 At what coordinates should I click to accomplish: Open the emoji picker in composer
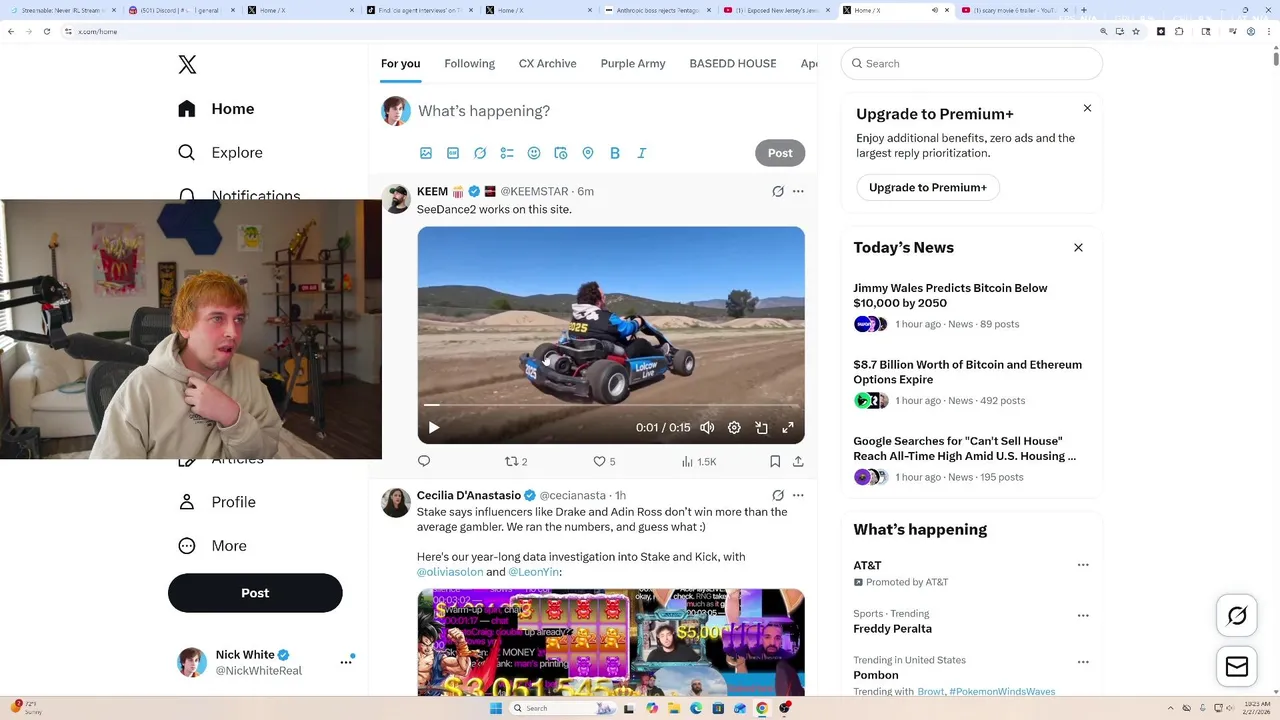[534, 153]
